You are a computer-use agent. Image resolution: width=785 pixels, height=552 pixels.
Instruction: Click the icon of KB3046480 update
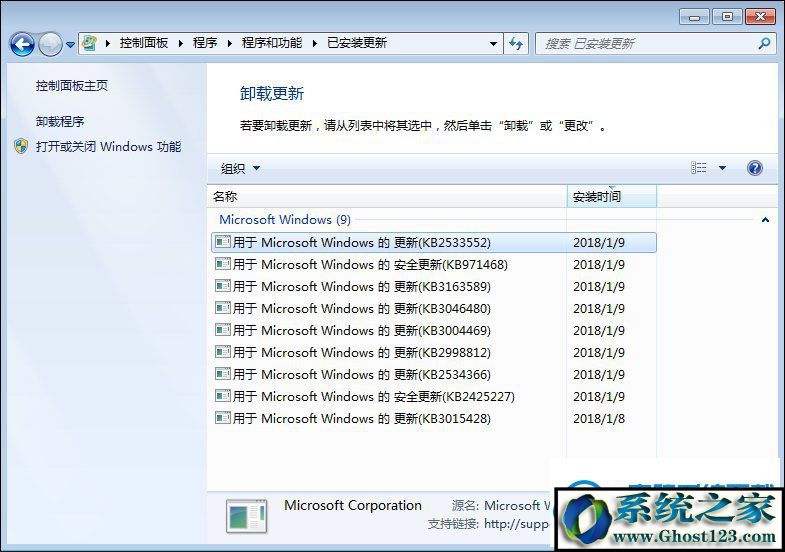tap(223, 308)
